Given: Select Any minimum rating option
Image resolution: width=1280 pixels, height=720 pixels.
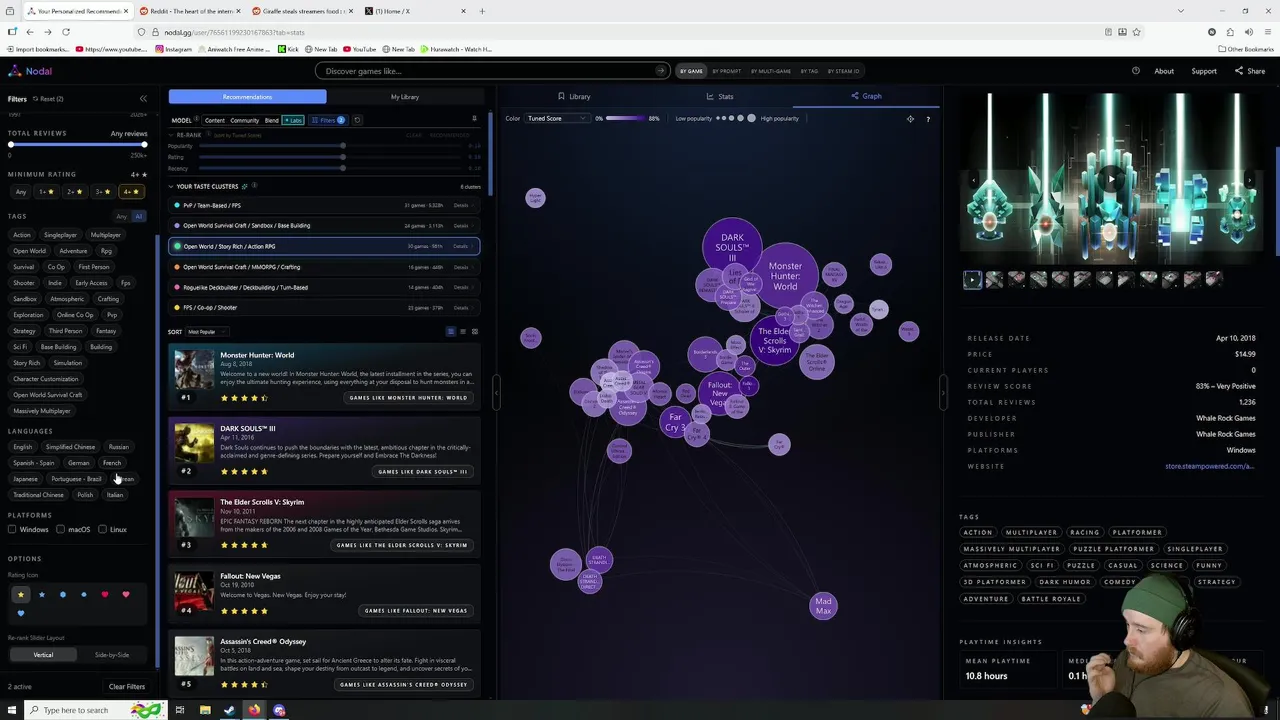Looking at the screenshot, I should coord(20,191).
